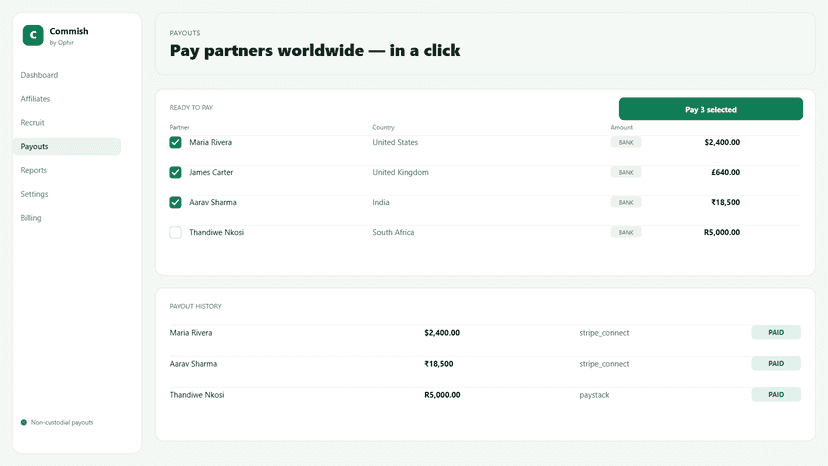Click the BANK tag for Aarav Sharma
The image size is (828, 466).
coord(626,202)
